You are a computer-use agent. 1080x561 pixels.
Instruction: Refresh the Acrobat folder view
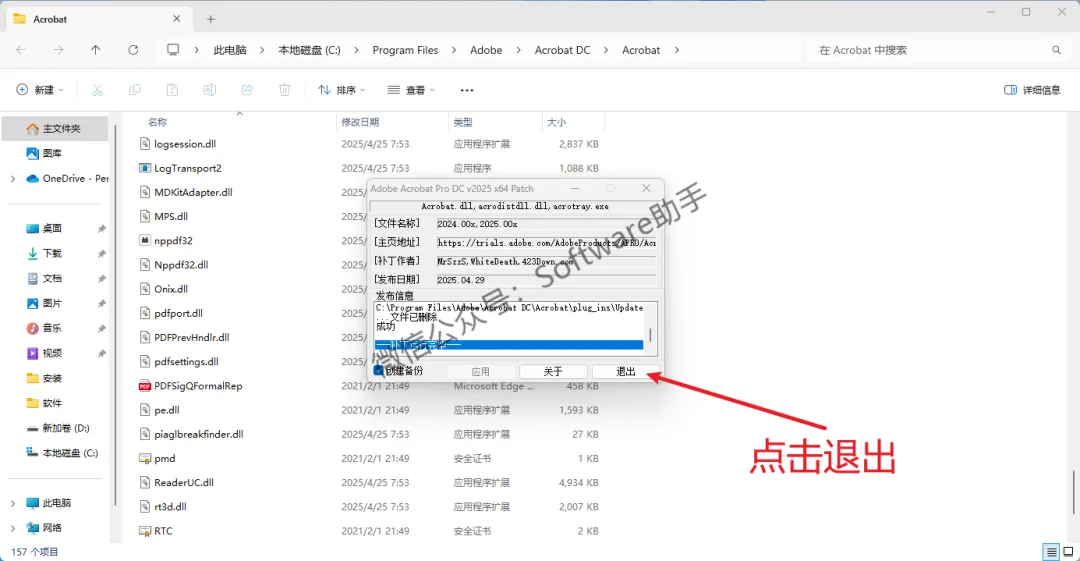(133, 50)
